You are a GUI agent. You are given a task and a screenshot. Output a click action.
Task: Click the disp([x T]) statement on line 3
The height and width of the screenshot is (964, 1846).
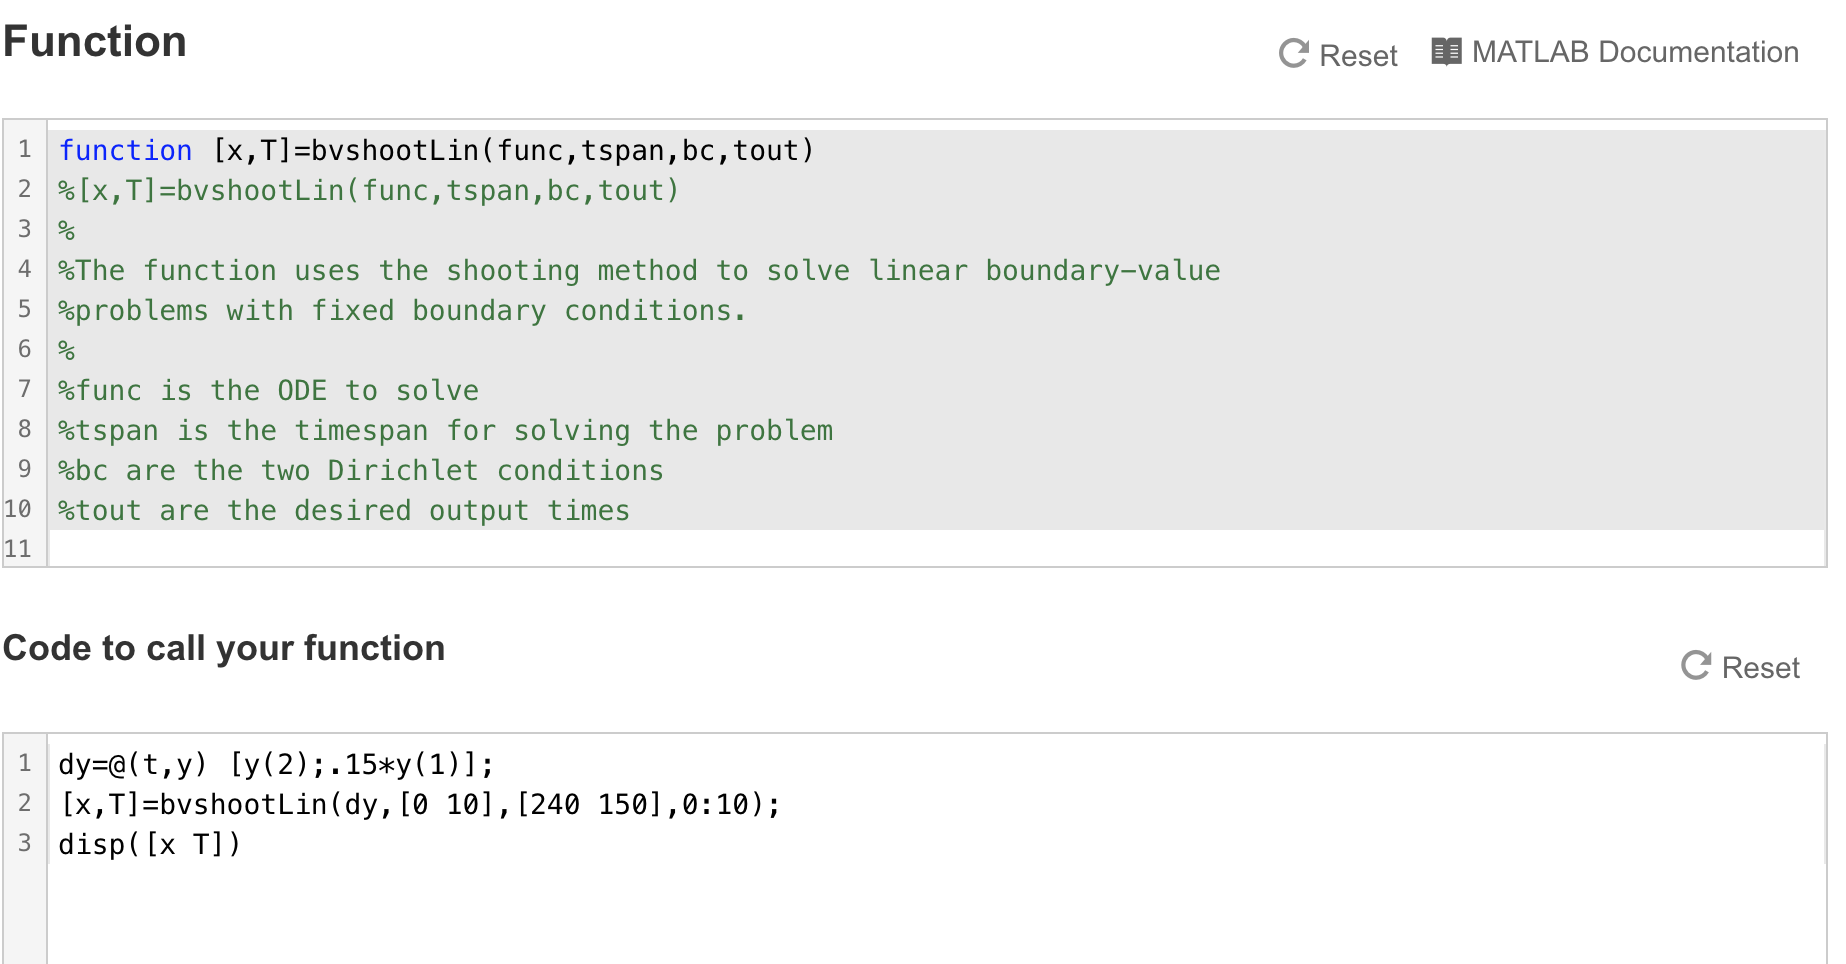[148, 843]
